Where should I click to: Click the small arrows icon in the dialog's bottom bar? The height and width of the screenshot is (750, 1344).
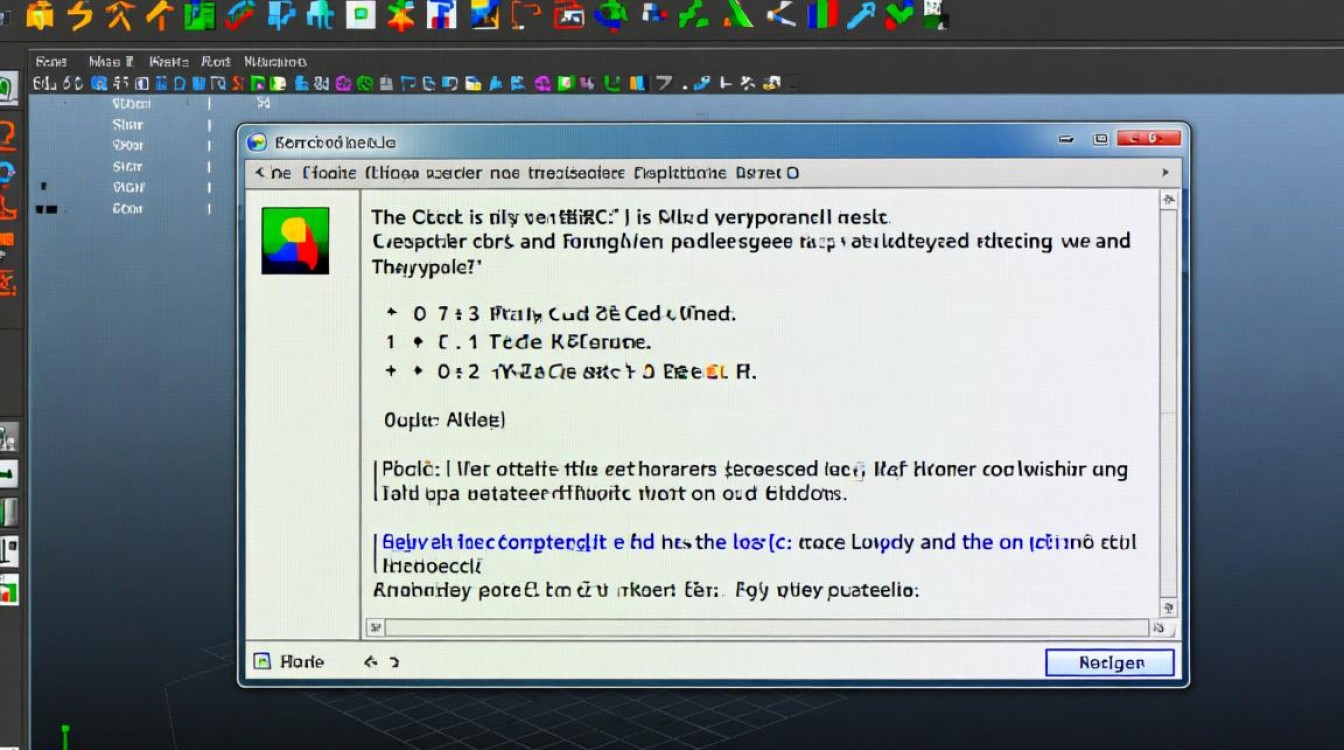point(381,661)
